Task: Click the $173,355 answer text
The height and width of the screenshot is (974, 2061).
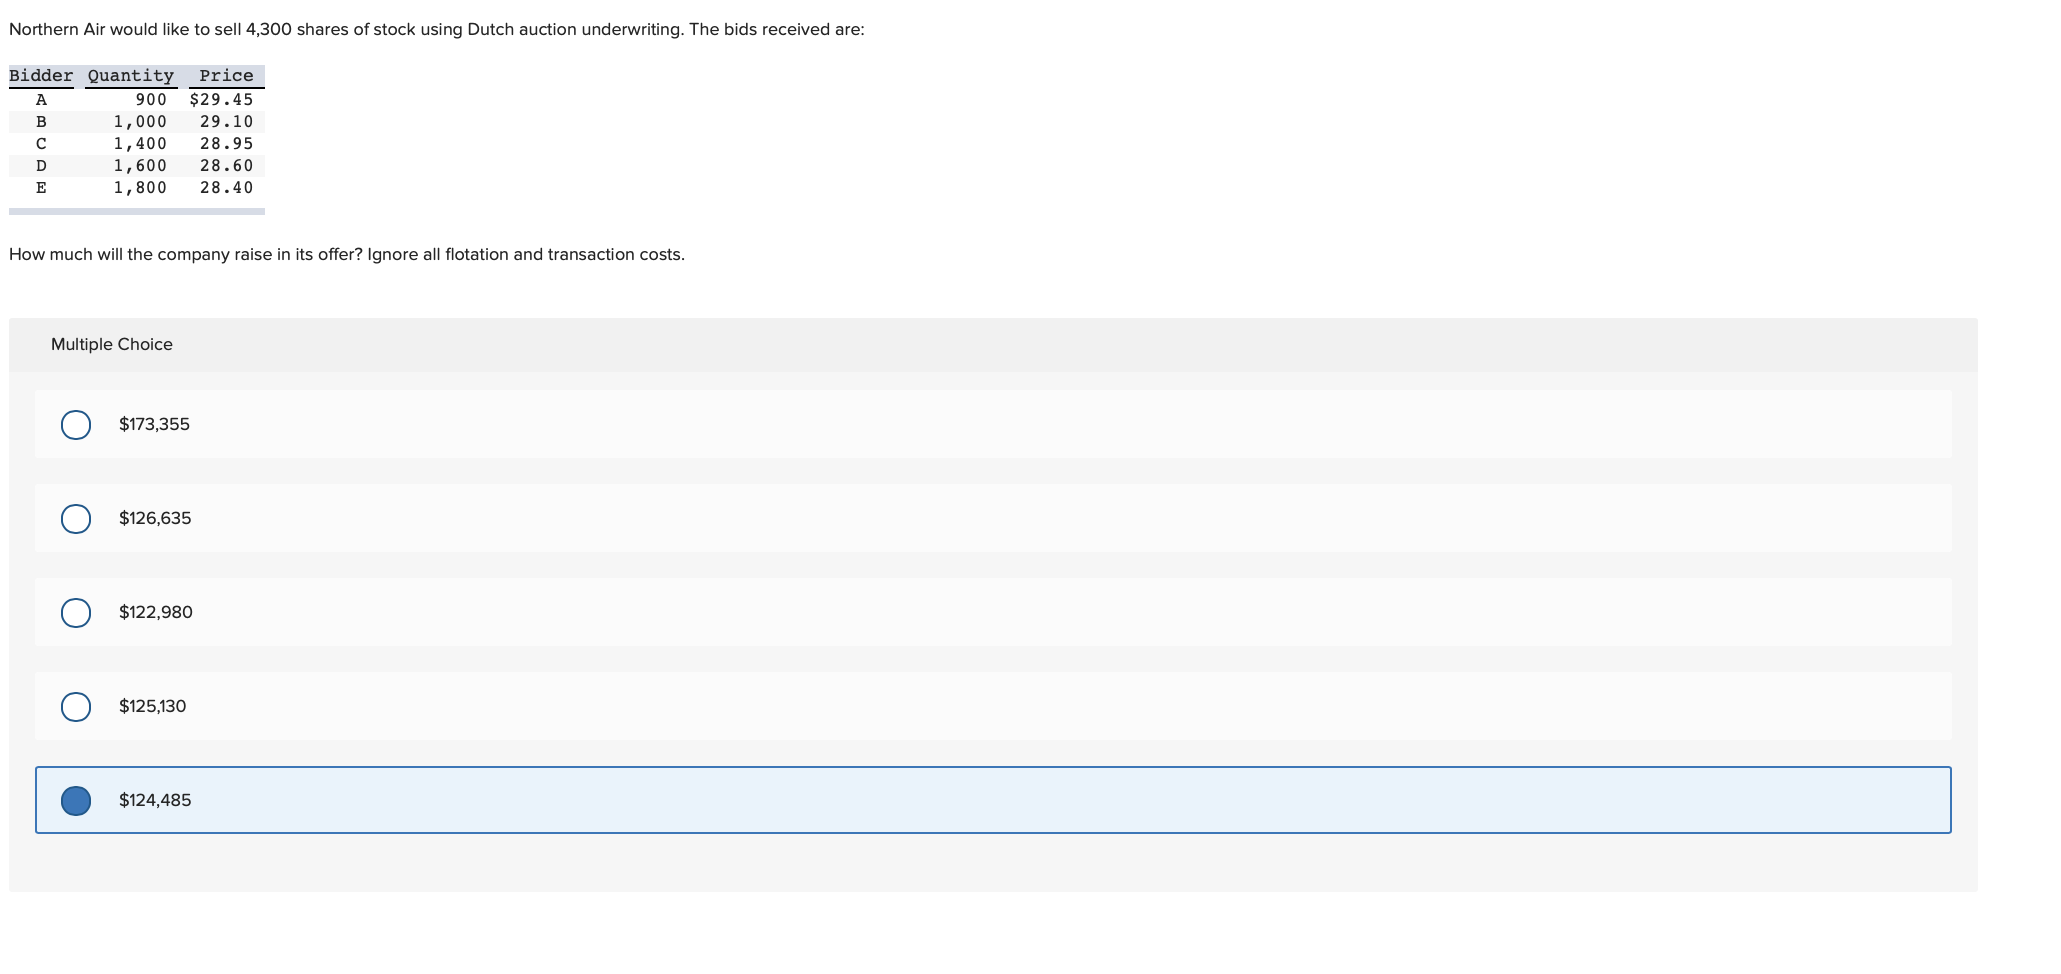Action: click(154, 424)
